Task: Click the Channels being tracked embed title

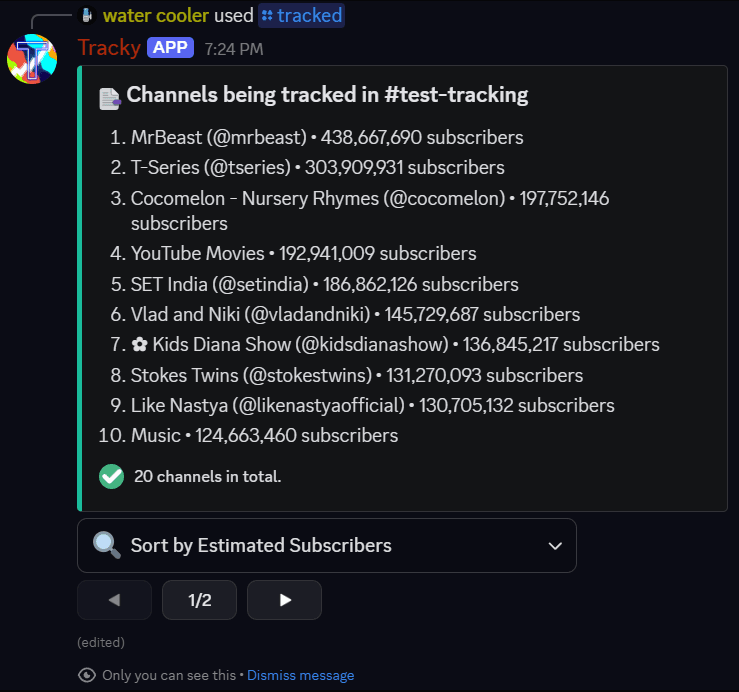Action: (327, 96)
